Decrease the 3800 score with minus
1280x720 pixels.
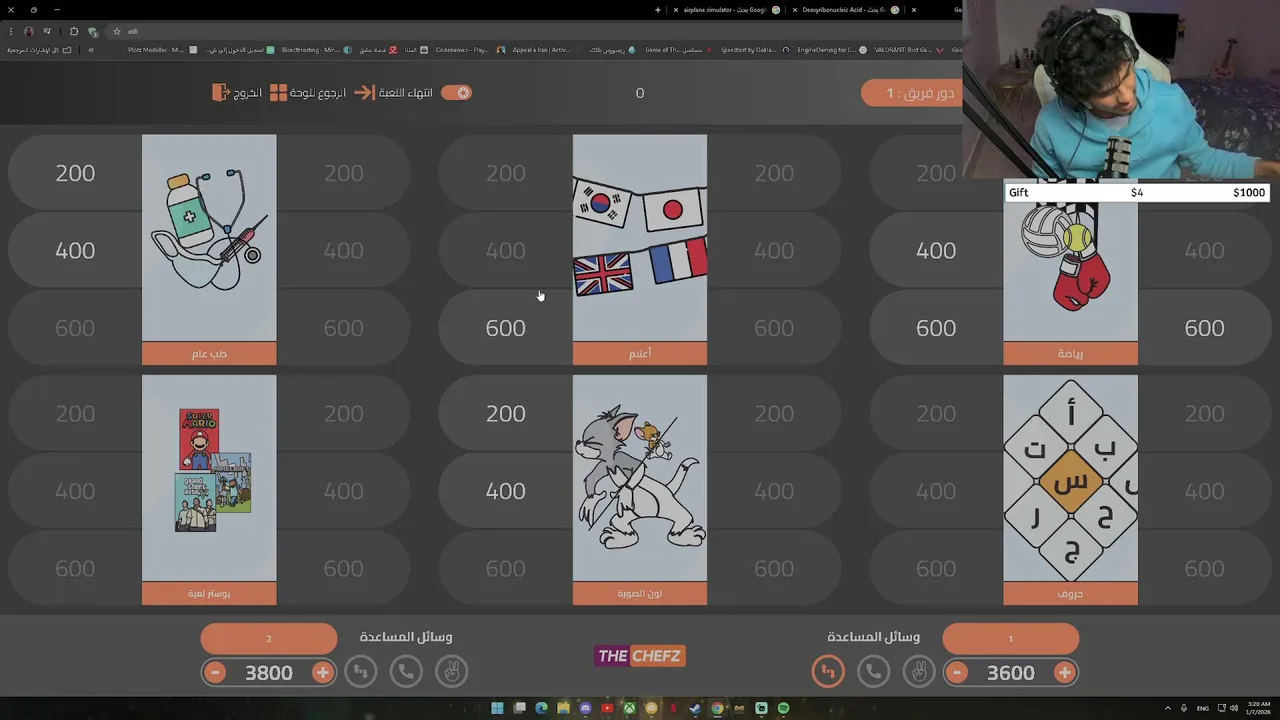point(215,673)
